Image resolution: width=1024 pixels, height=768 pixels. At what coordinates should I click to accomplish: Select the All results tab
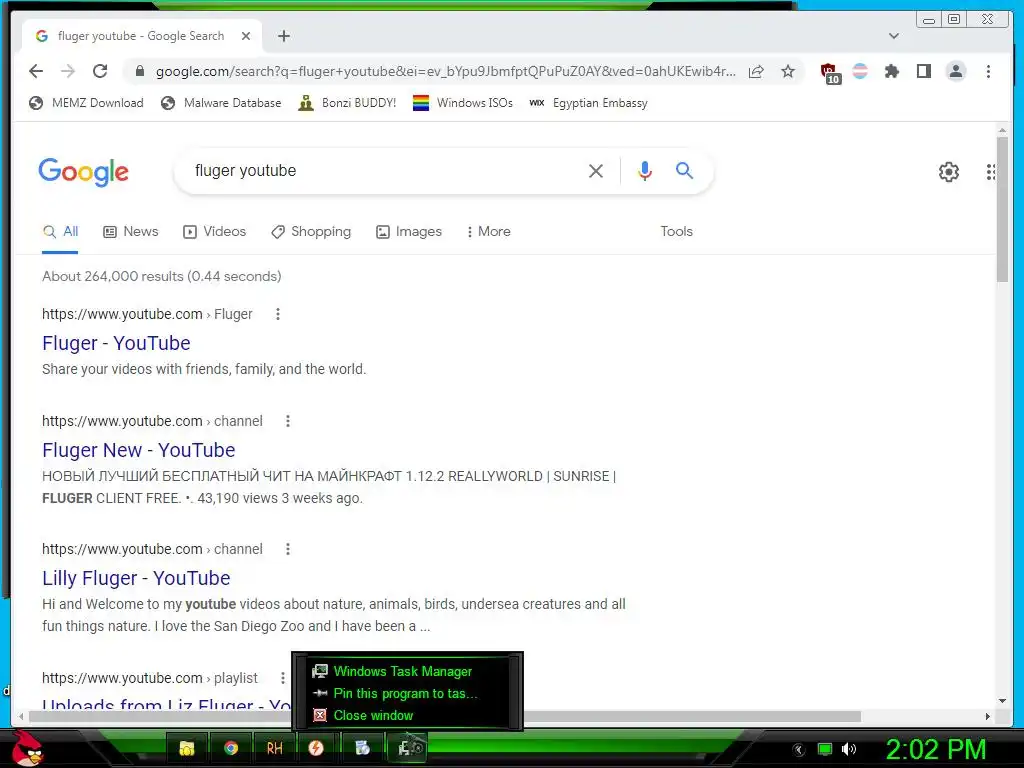coord(60,232)
